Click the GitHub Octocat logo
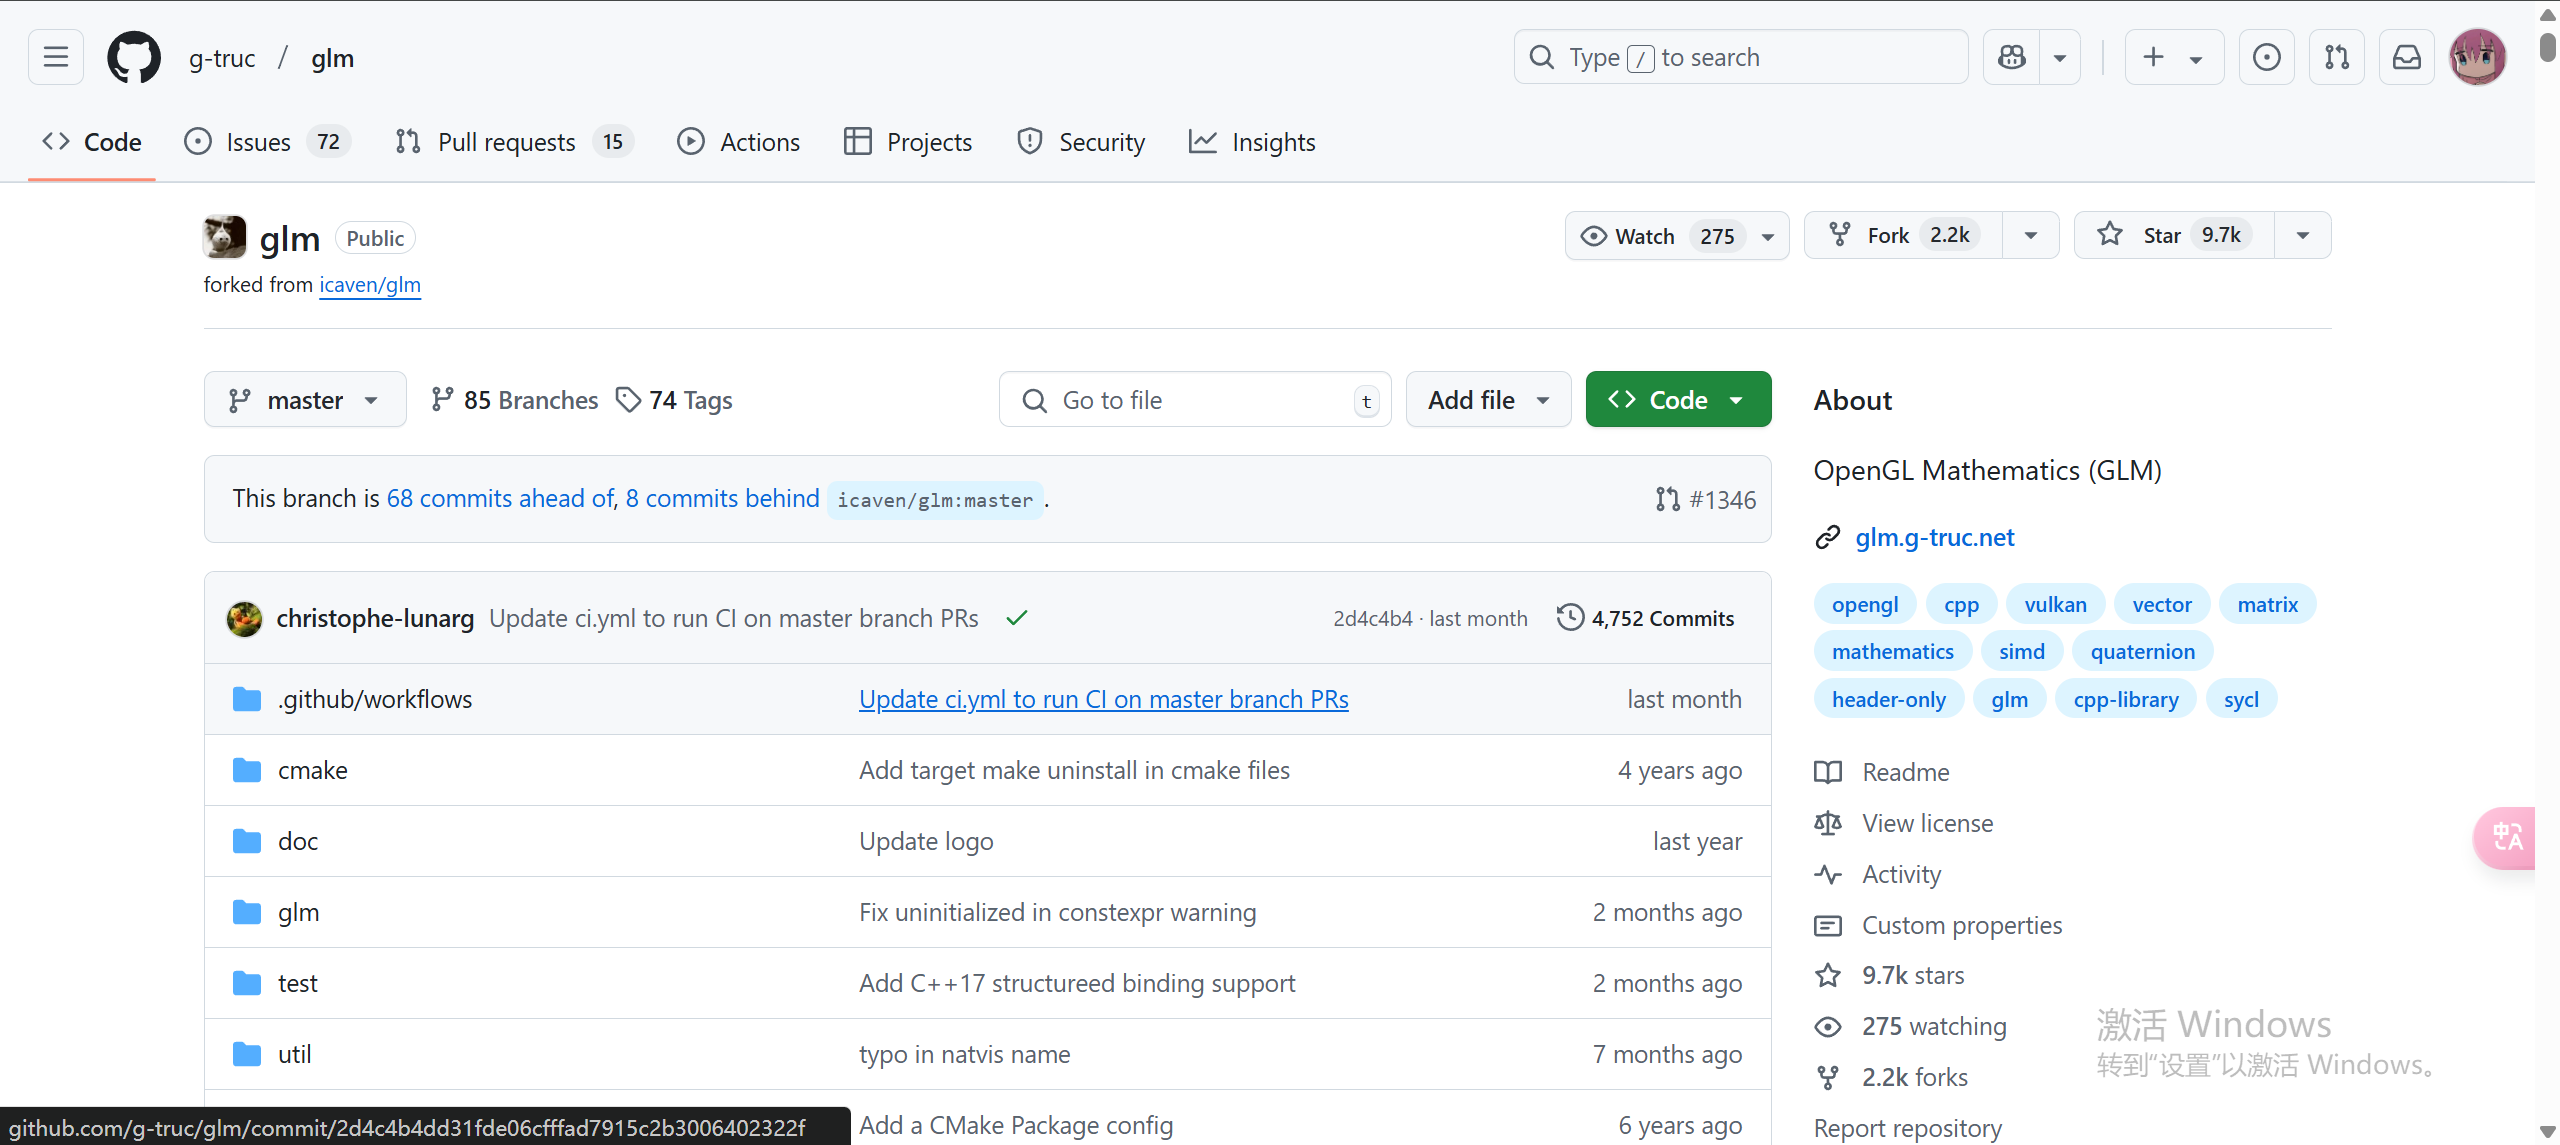This screenshot has height=1145, width=2560. (x=134, y=57)
